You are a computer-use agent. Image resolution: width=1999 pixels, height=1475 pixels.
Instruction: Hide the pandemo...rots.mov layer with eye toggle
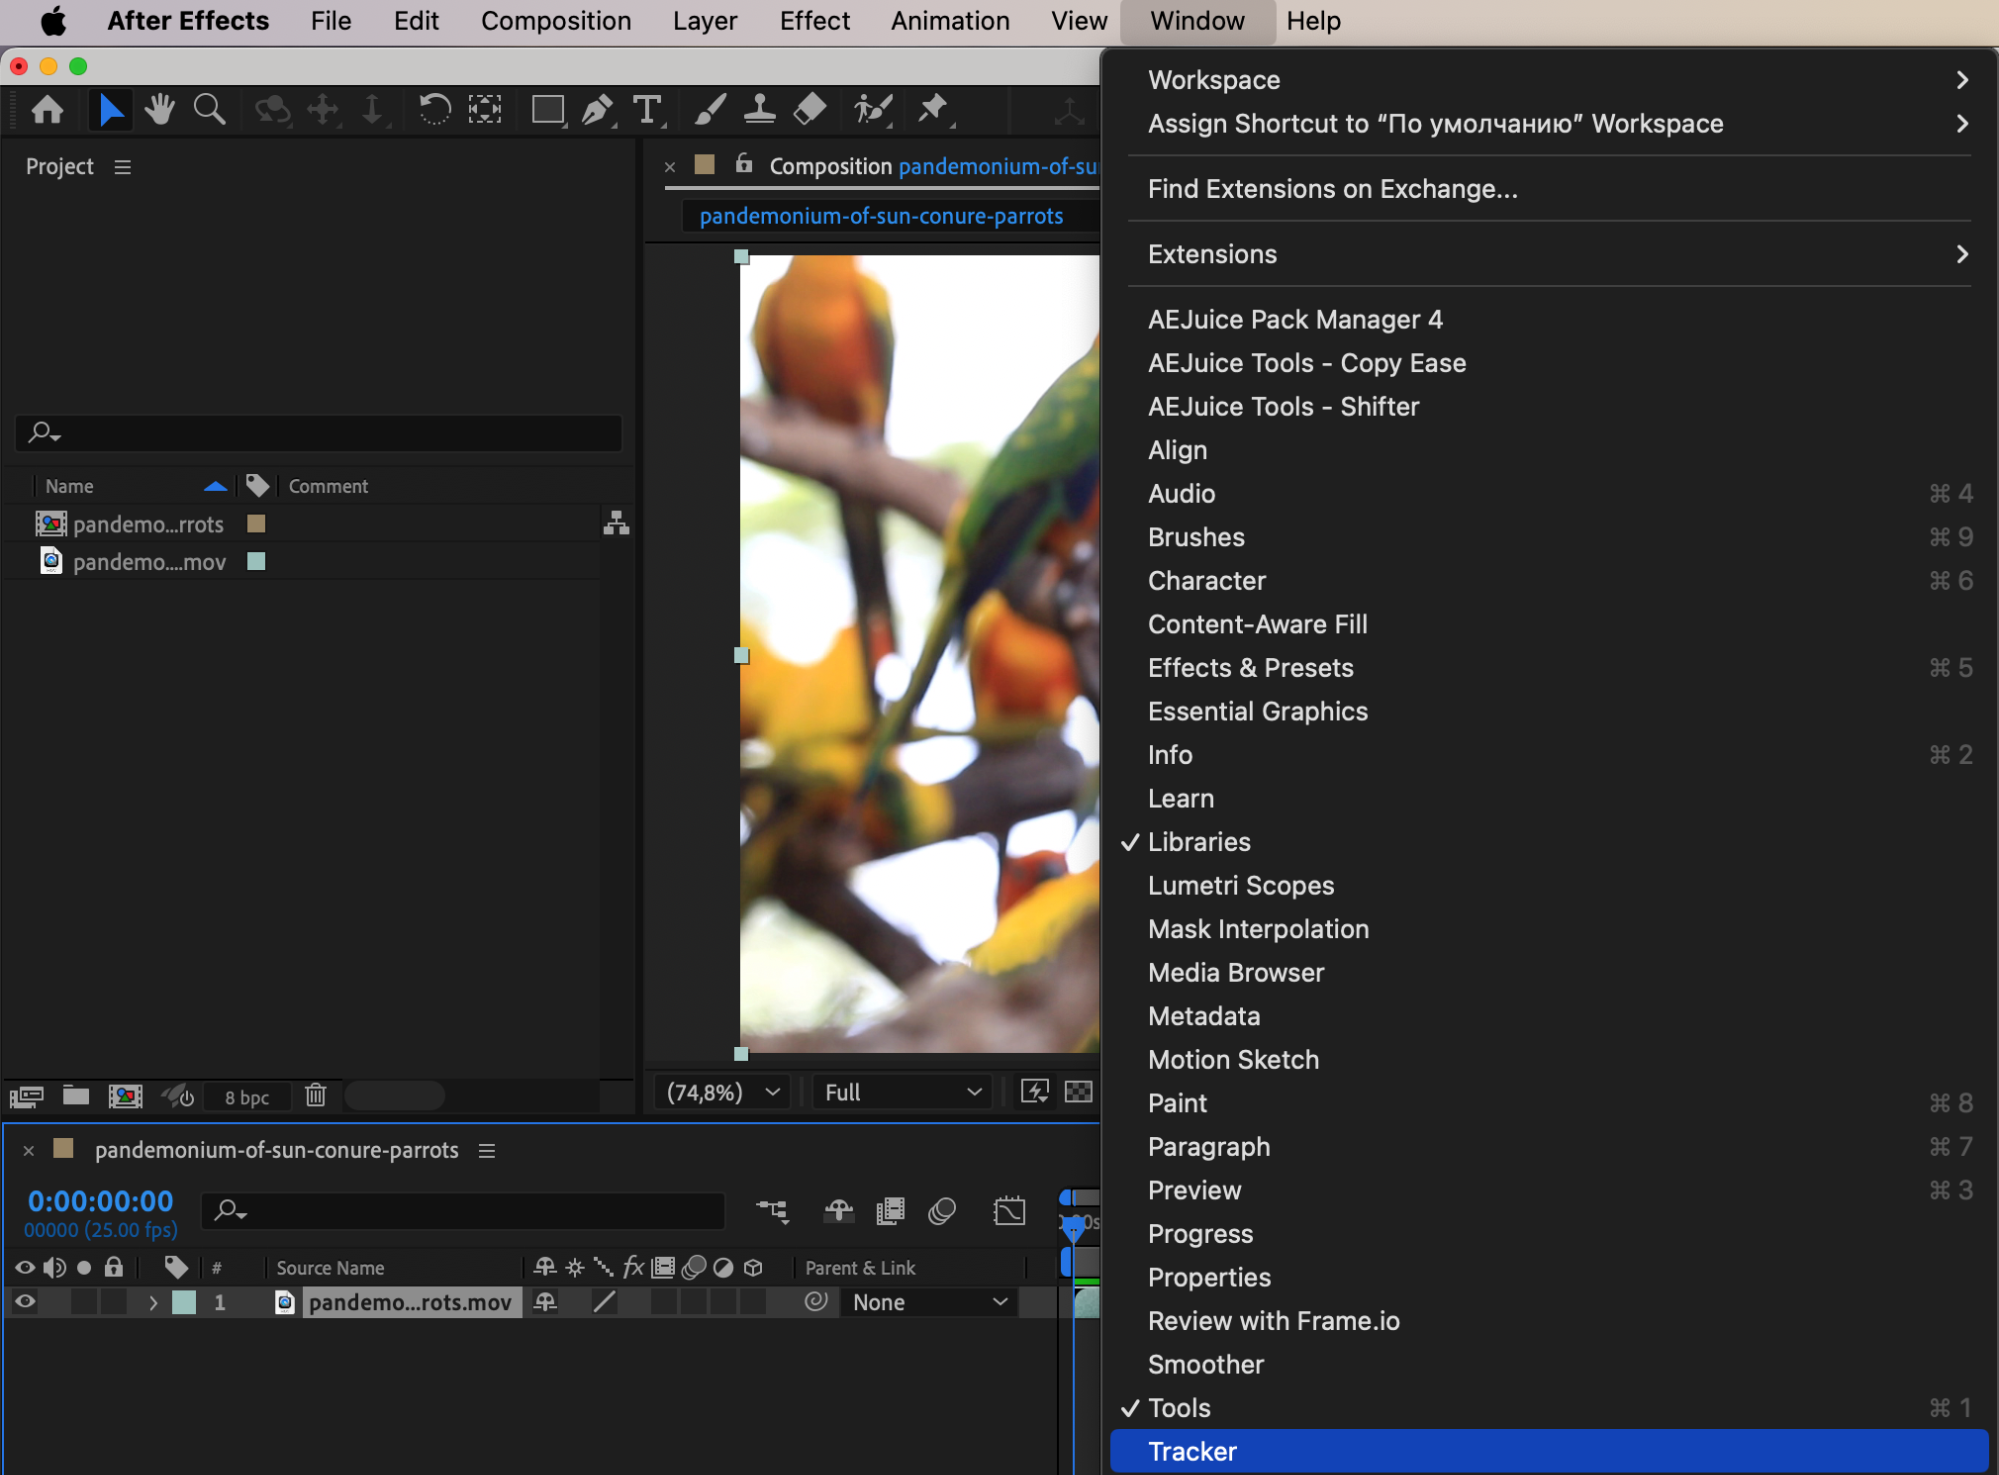(x=25, y=1302)
